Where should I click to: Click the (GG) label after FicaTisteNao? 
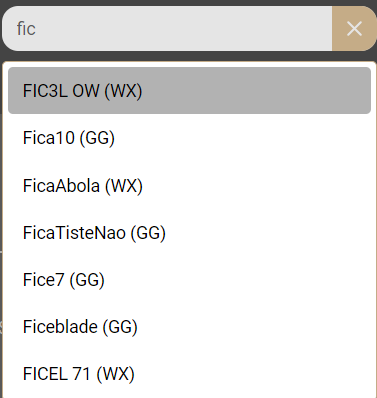pyautogui.click(x=148, y=233)
